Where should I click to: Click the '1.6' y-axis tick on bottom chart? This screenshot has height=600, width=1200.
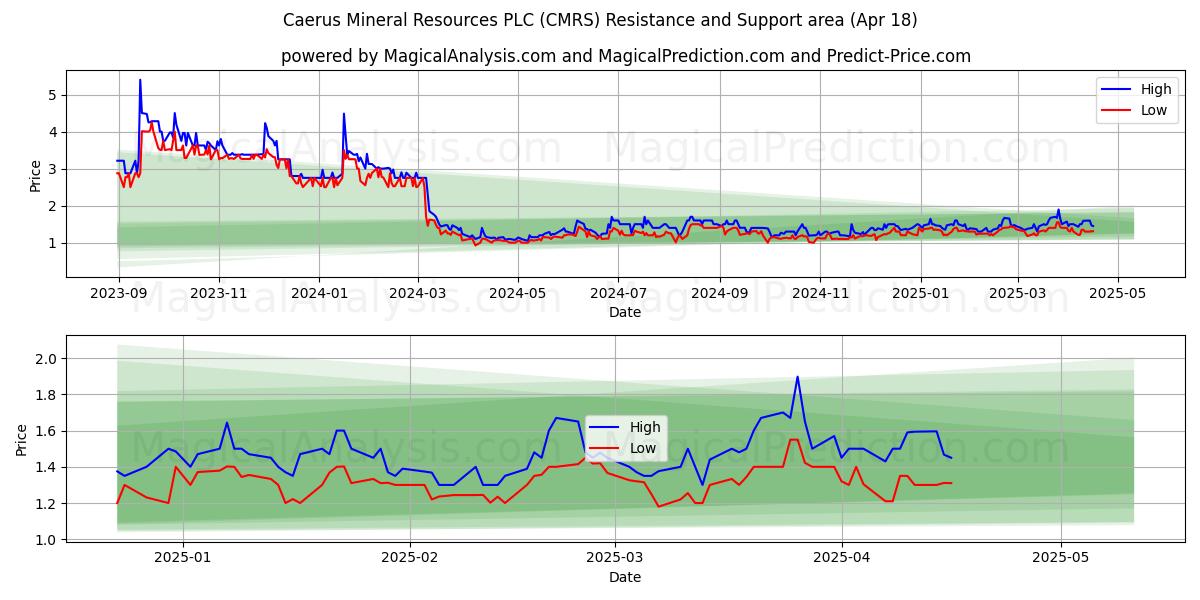(48, 431)
